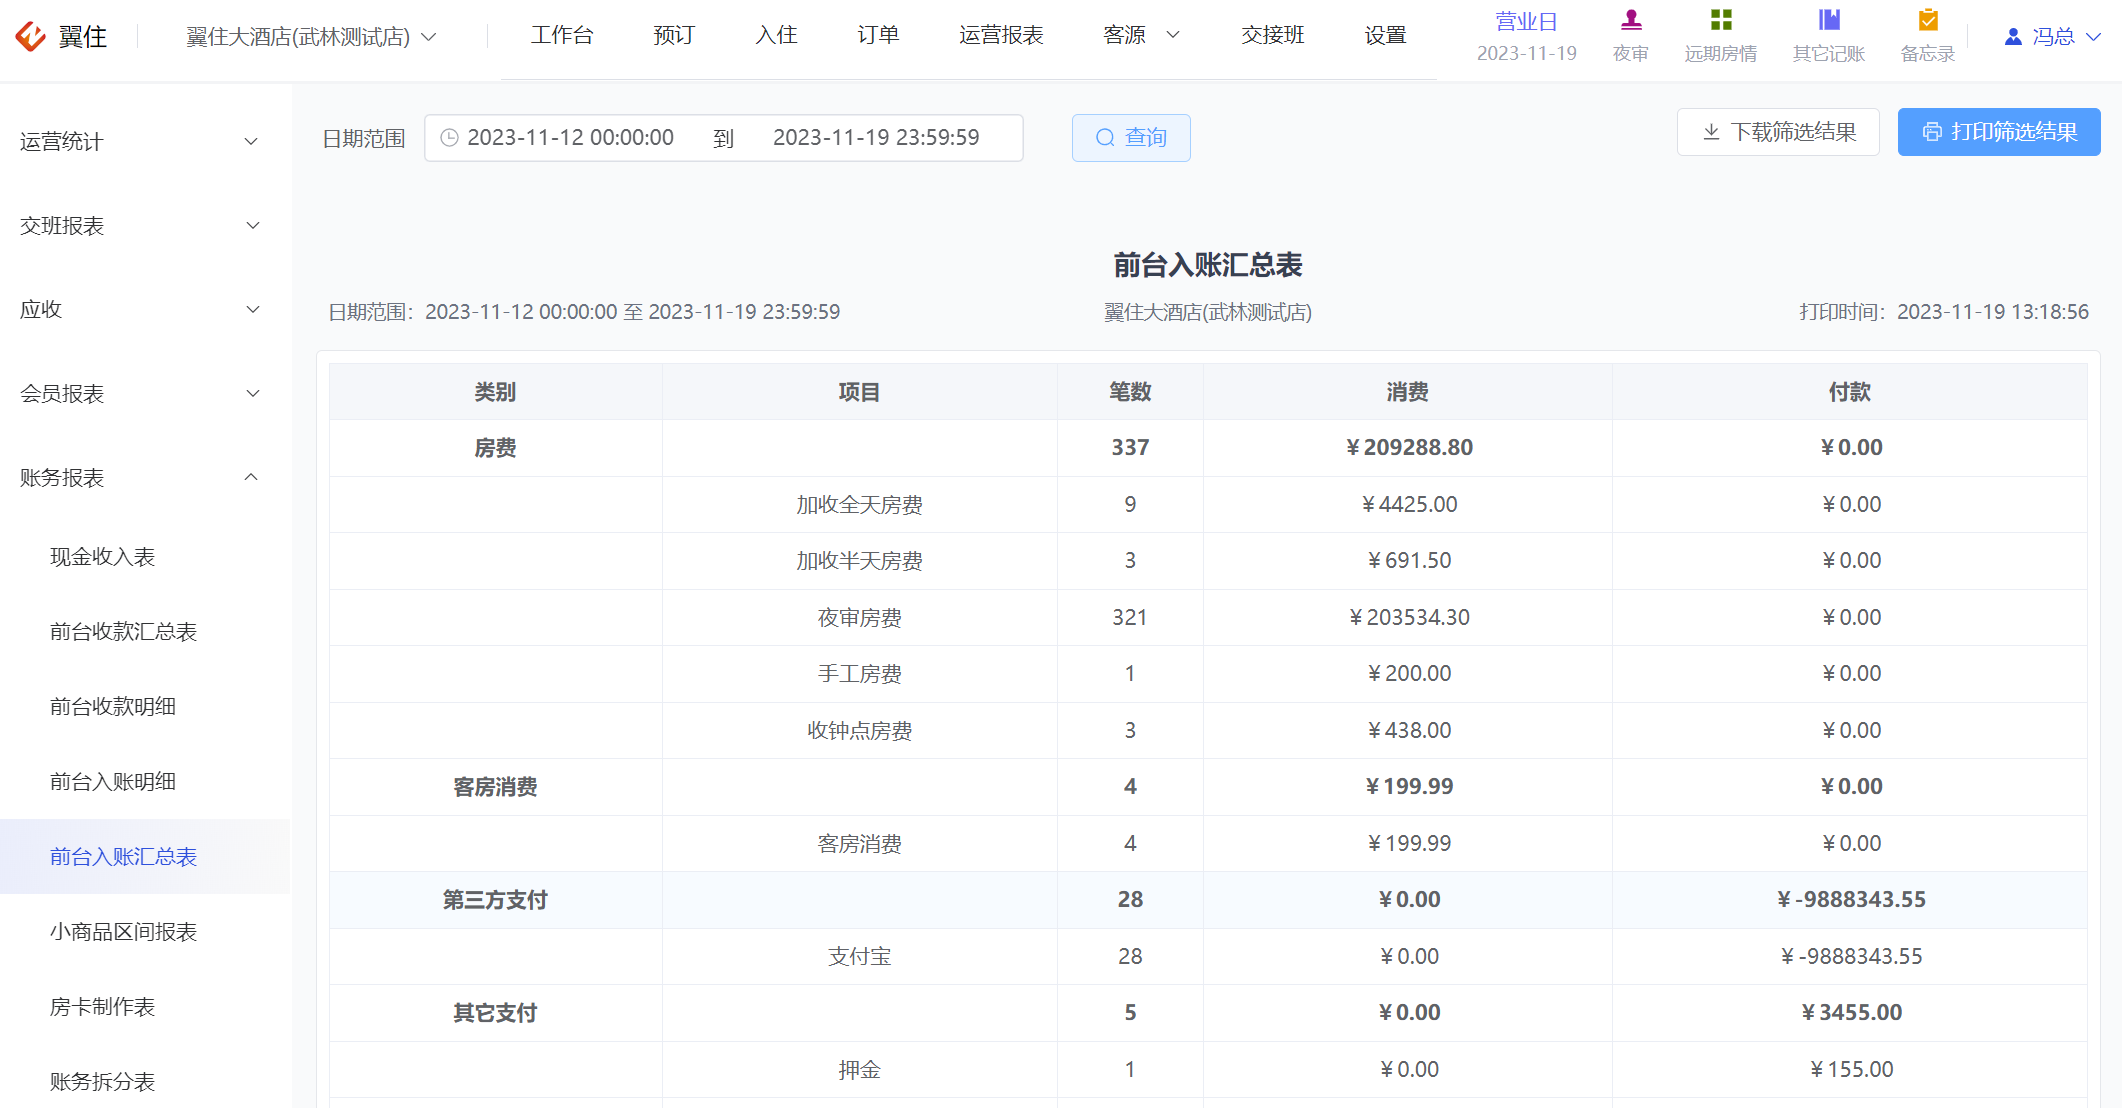
Task: Select the 加收全天房费 row
Action: (1208, 505)
